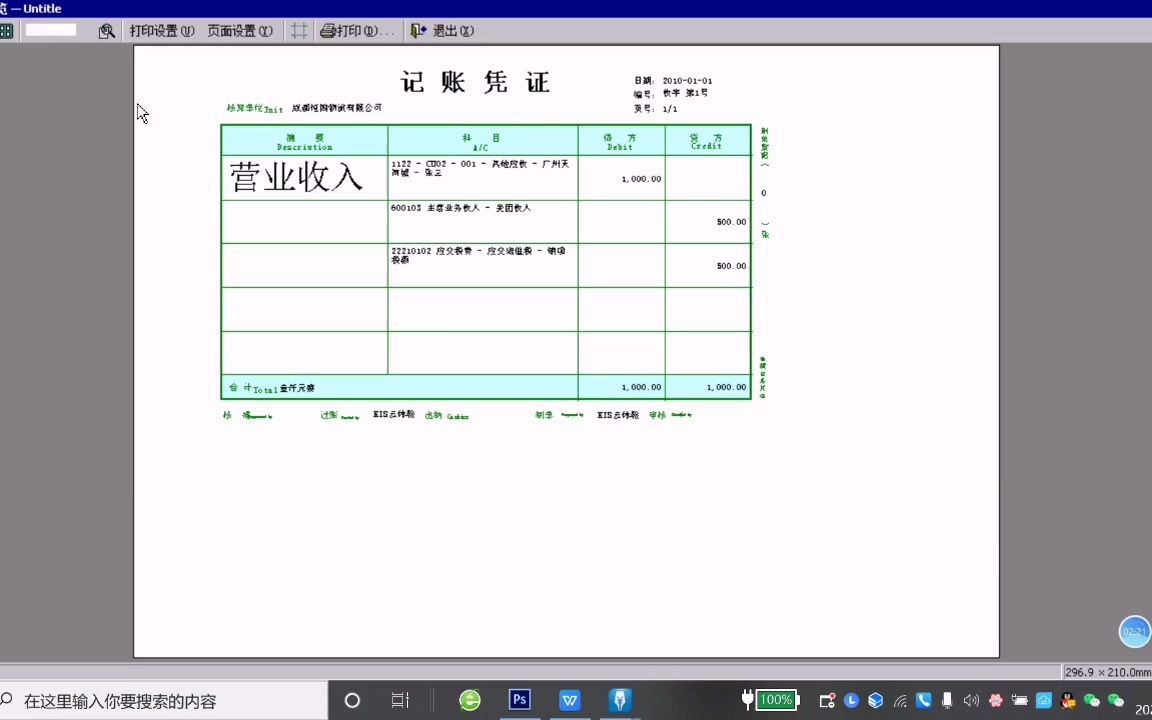Open 打印设置 print settings

[161, 31]
